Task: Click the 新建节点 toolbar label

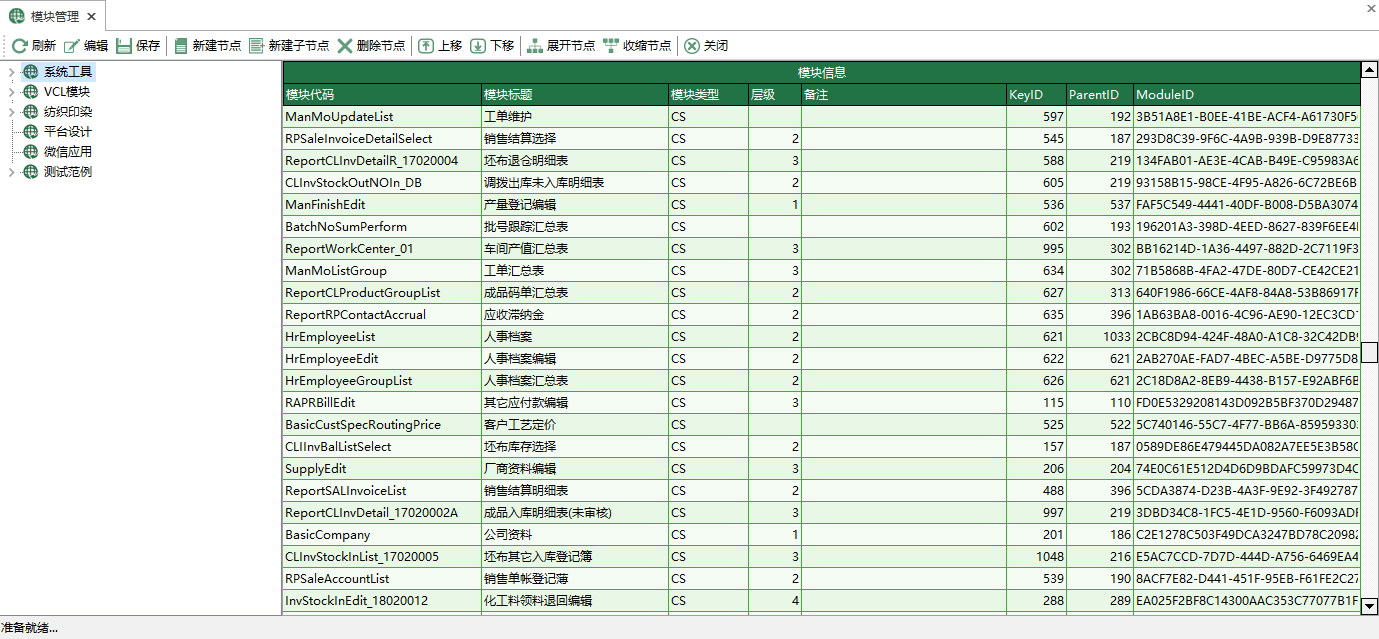Action: coord(217,46)
